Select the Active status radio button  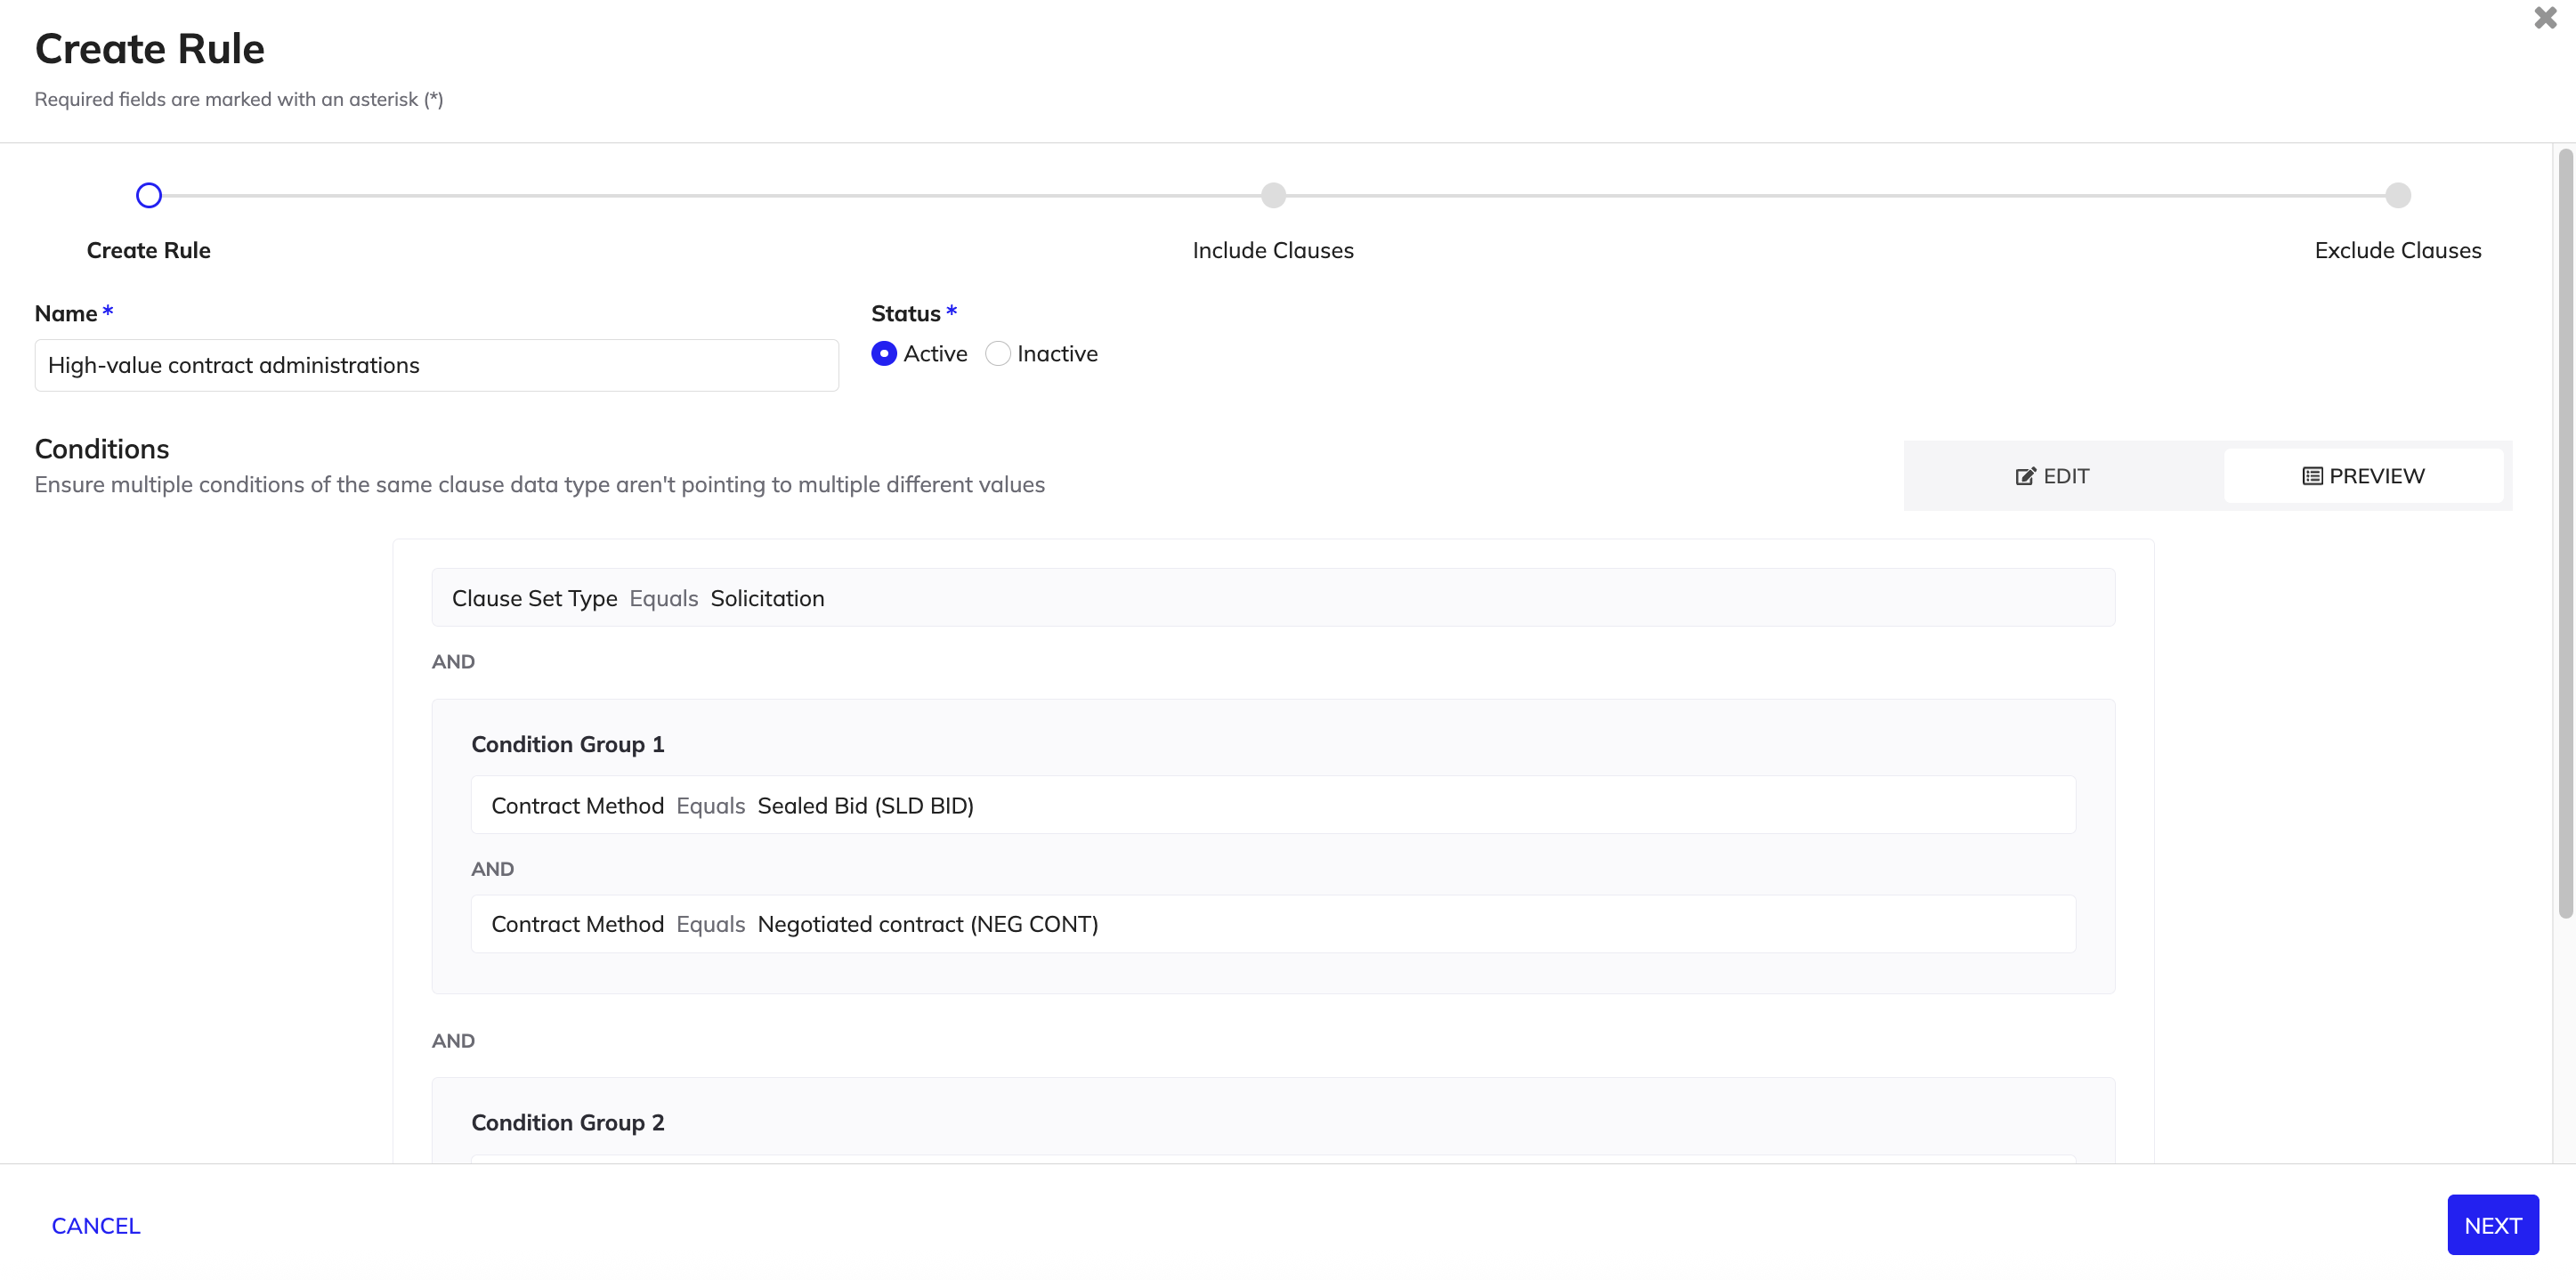pyautogui.click(x=884, y=354)
